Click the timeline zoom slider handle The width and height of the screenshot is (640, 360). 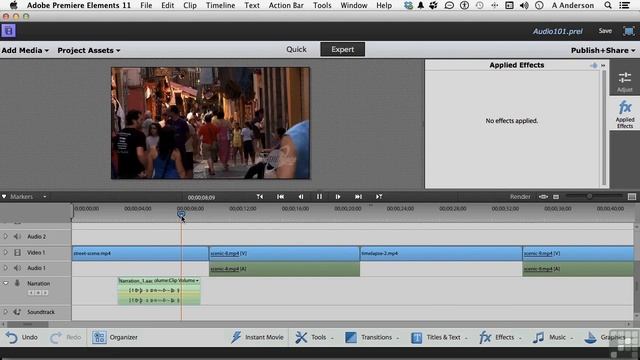point(589,196)
